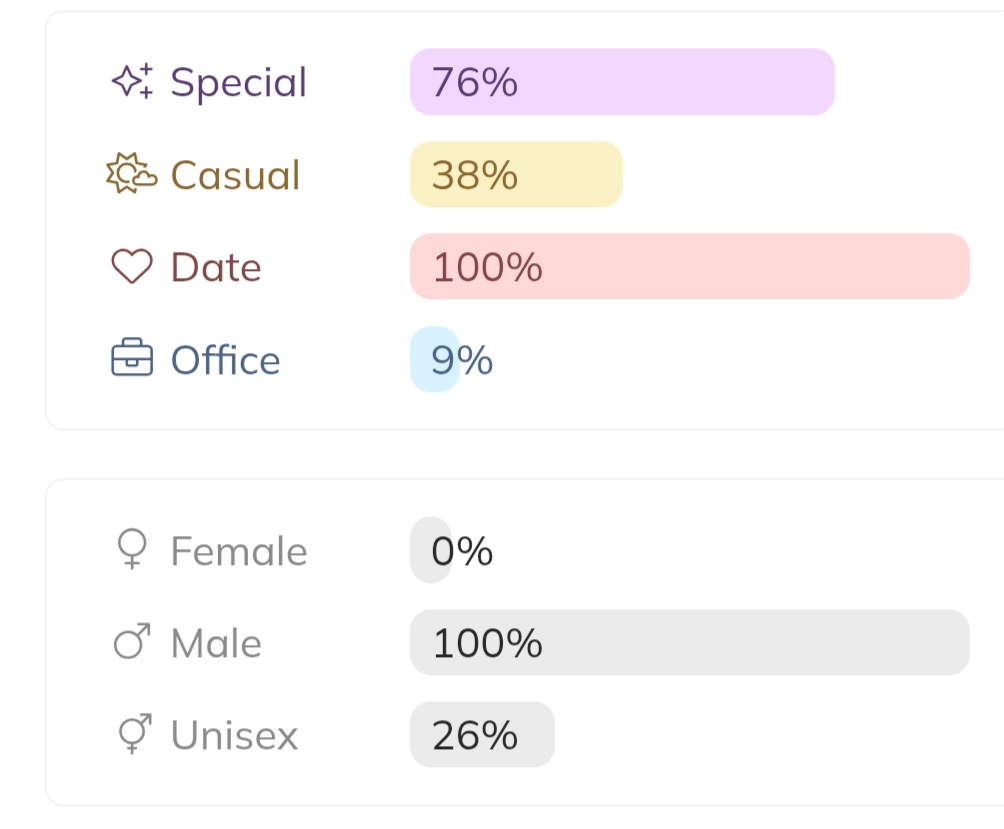
Task: Select the Female gender label
Action: 238,551
